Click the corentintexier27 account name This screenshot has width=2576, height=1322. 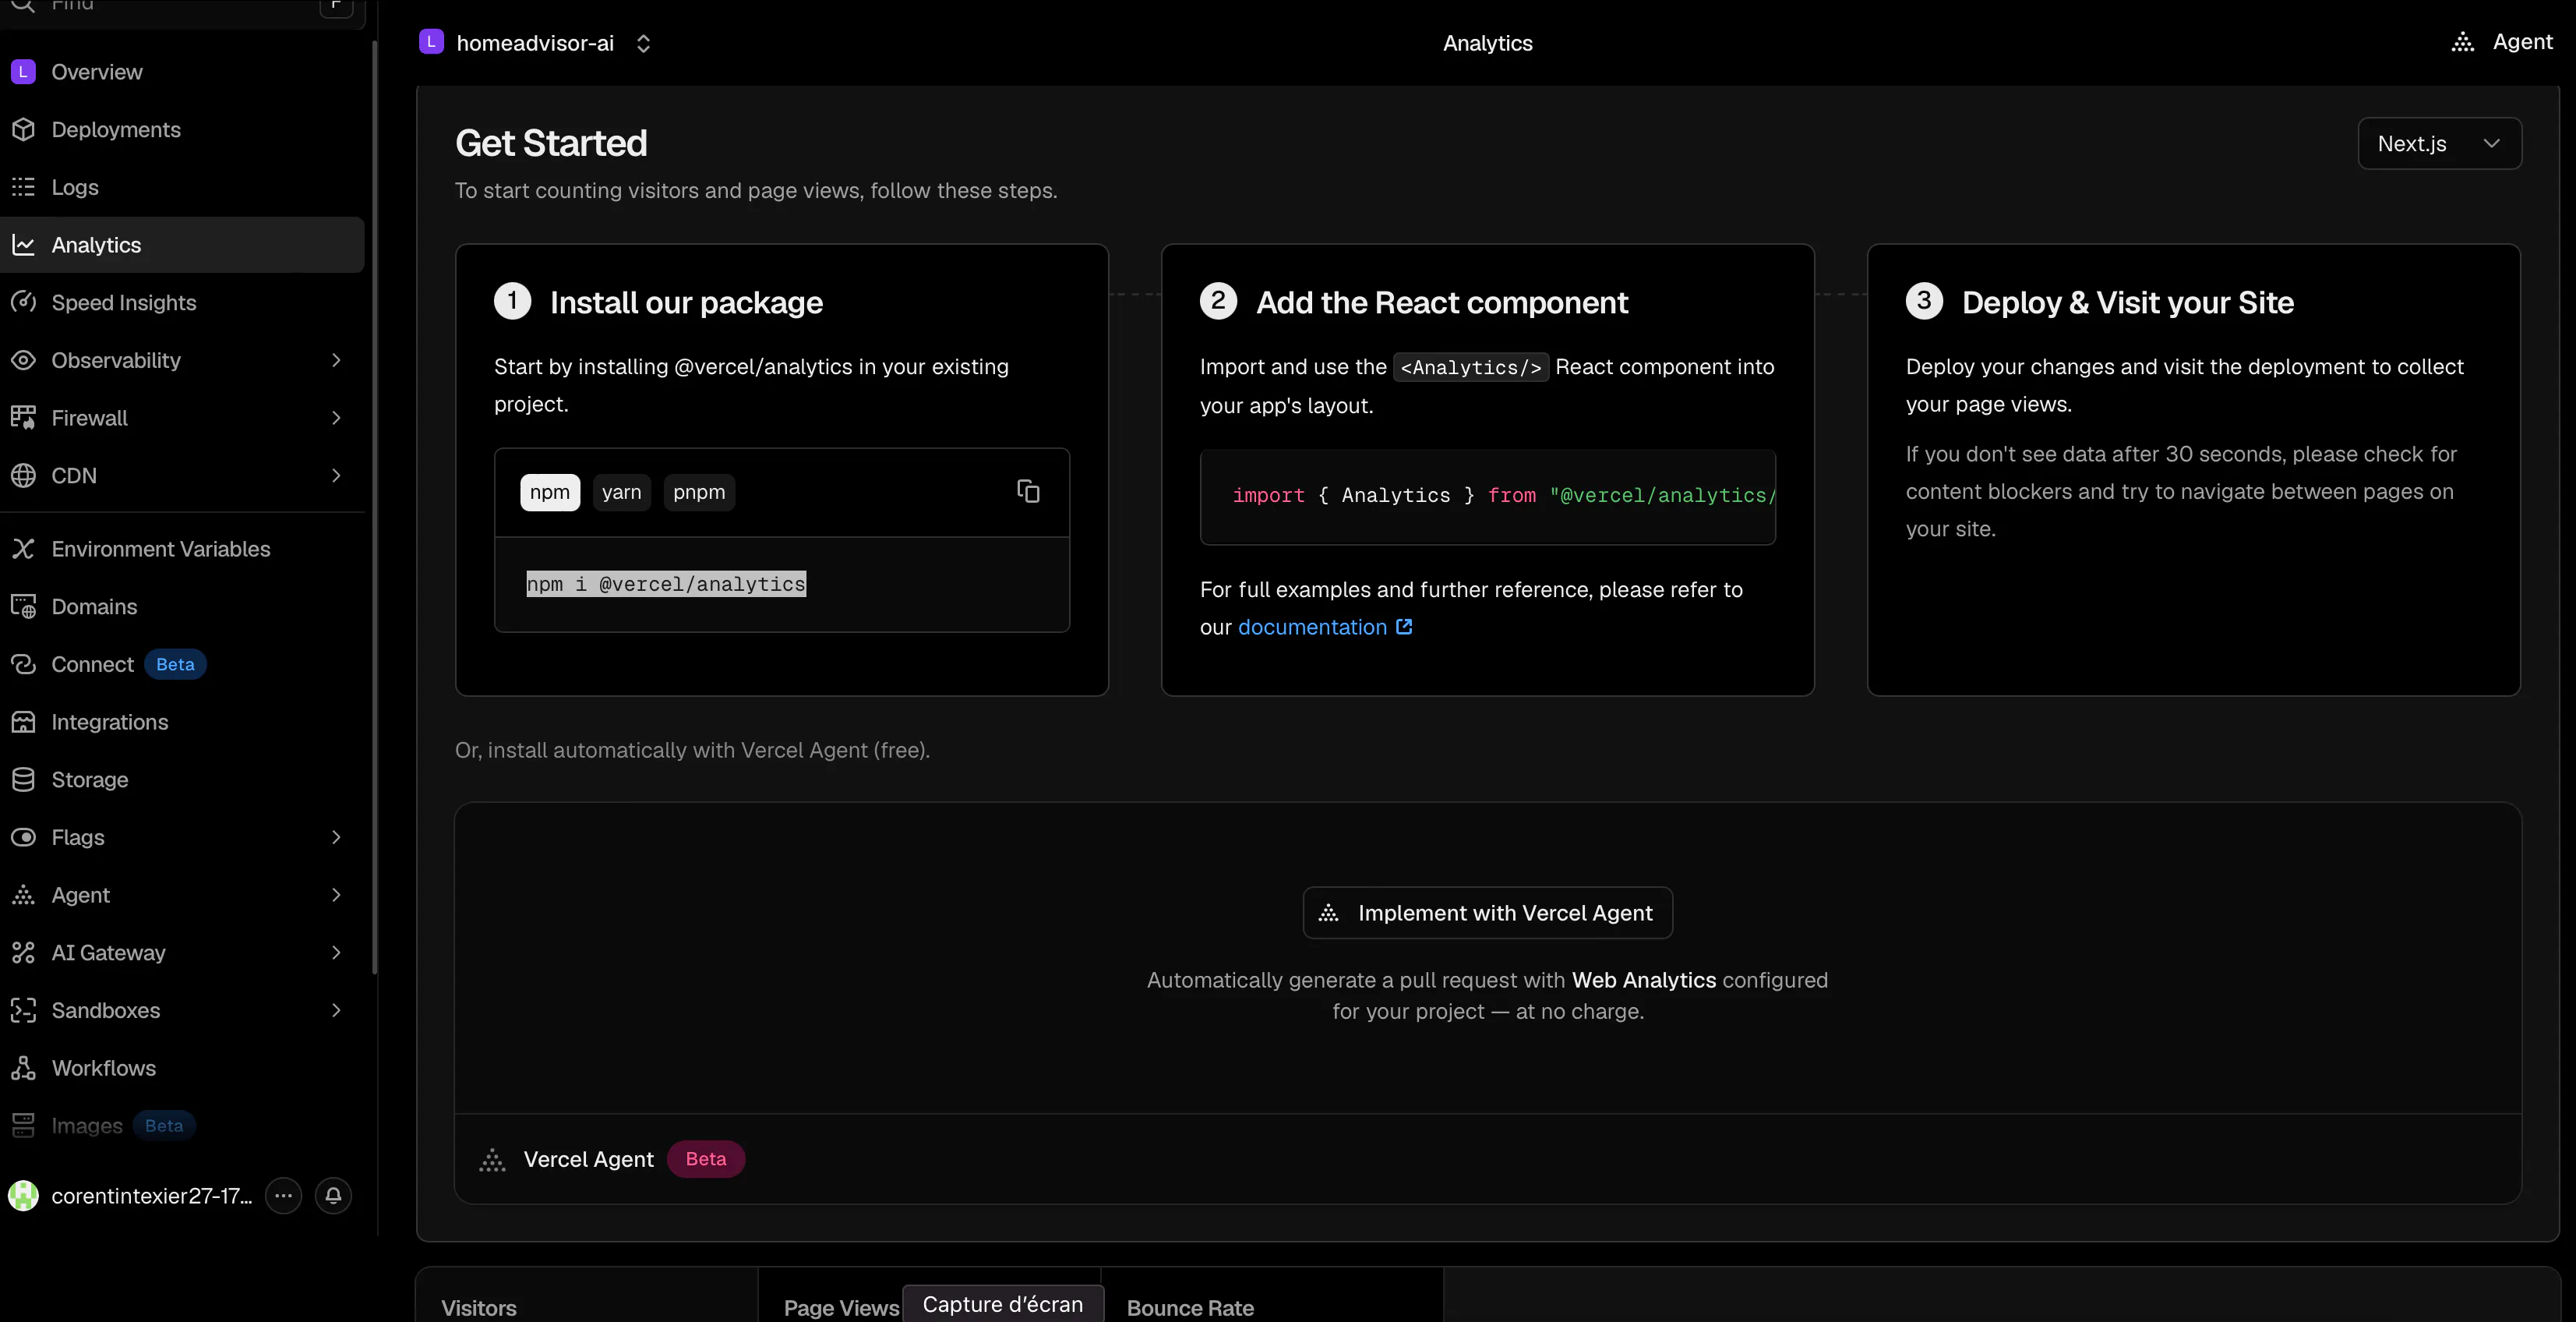[152, 1195]
